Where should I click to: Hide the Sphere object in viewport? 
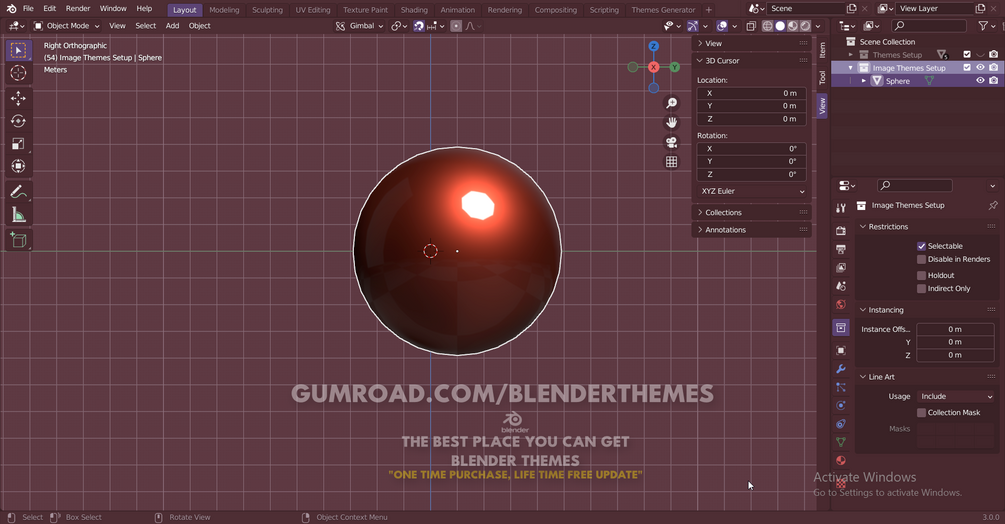[979, 81]
